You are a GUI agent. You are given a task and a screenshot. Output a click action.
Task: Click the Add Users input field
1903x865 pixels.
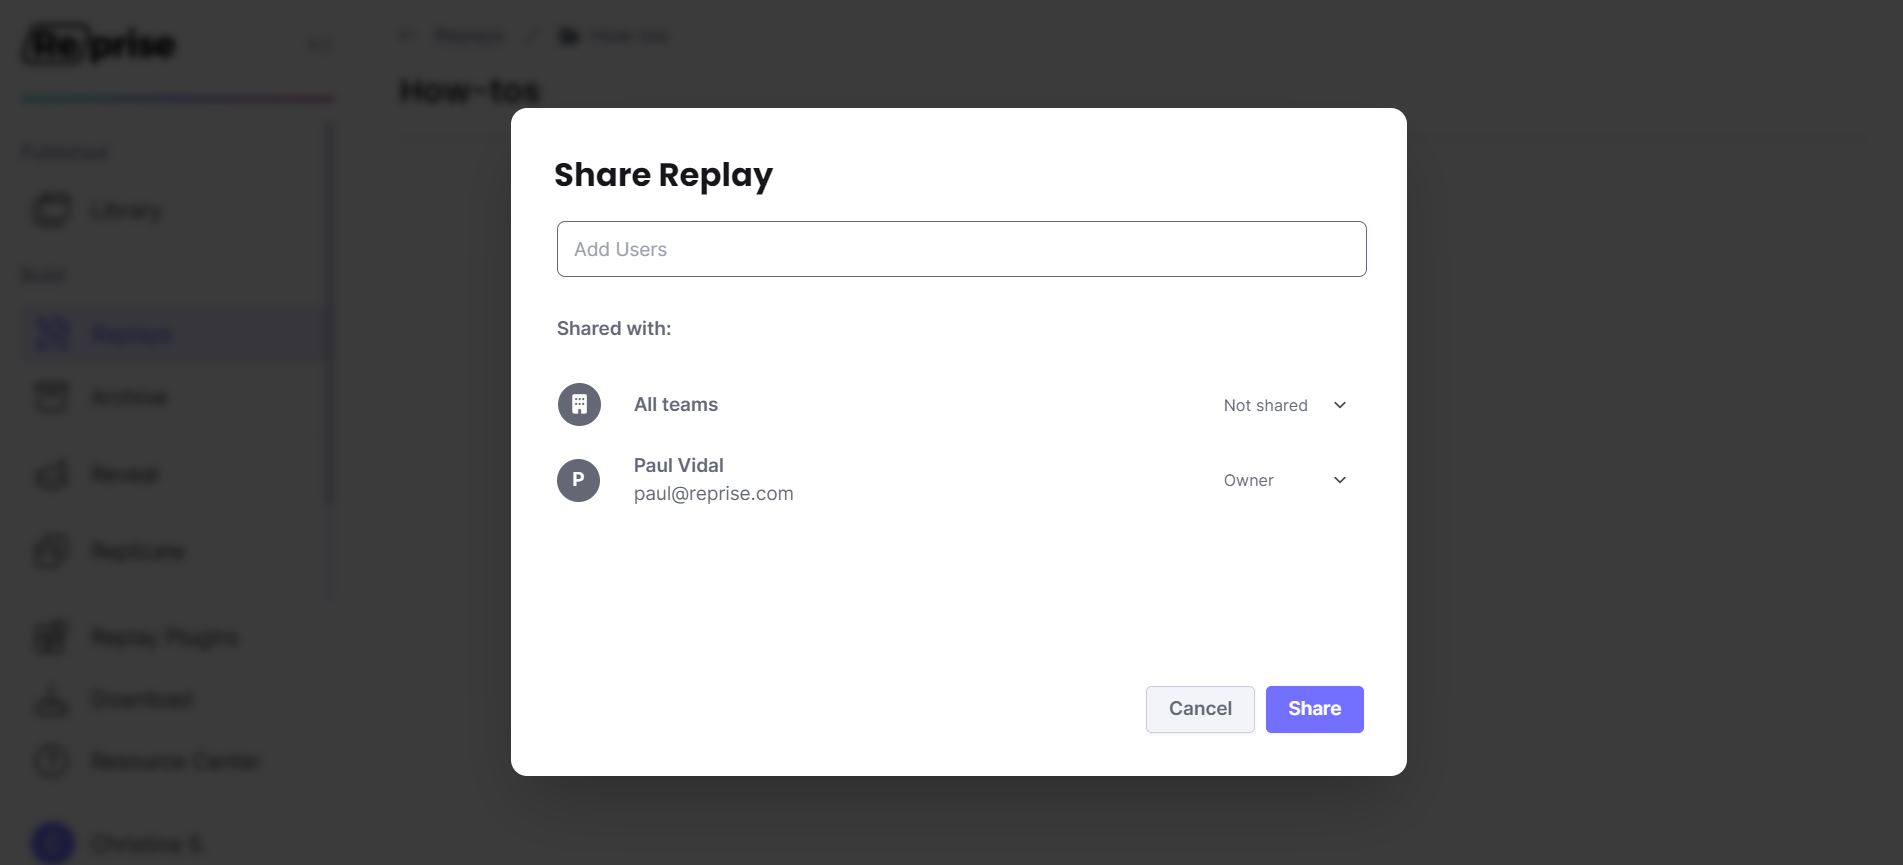tap(961, 249)
